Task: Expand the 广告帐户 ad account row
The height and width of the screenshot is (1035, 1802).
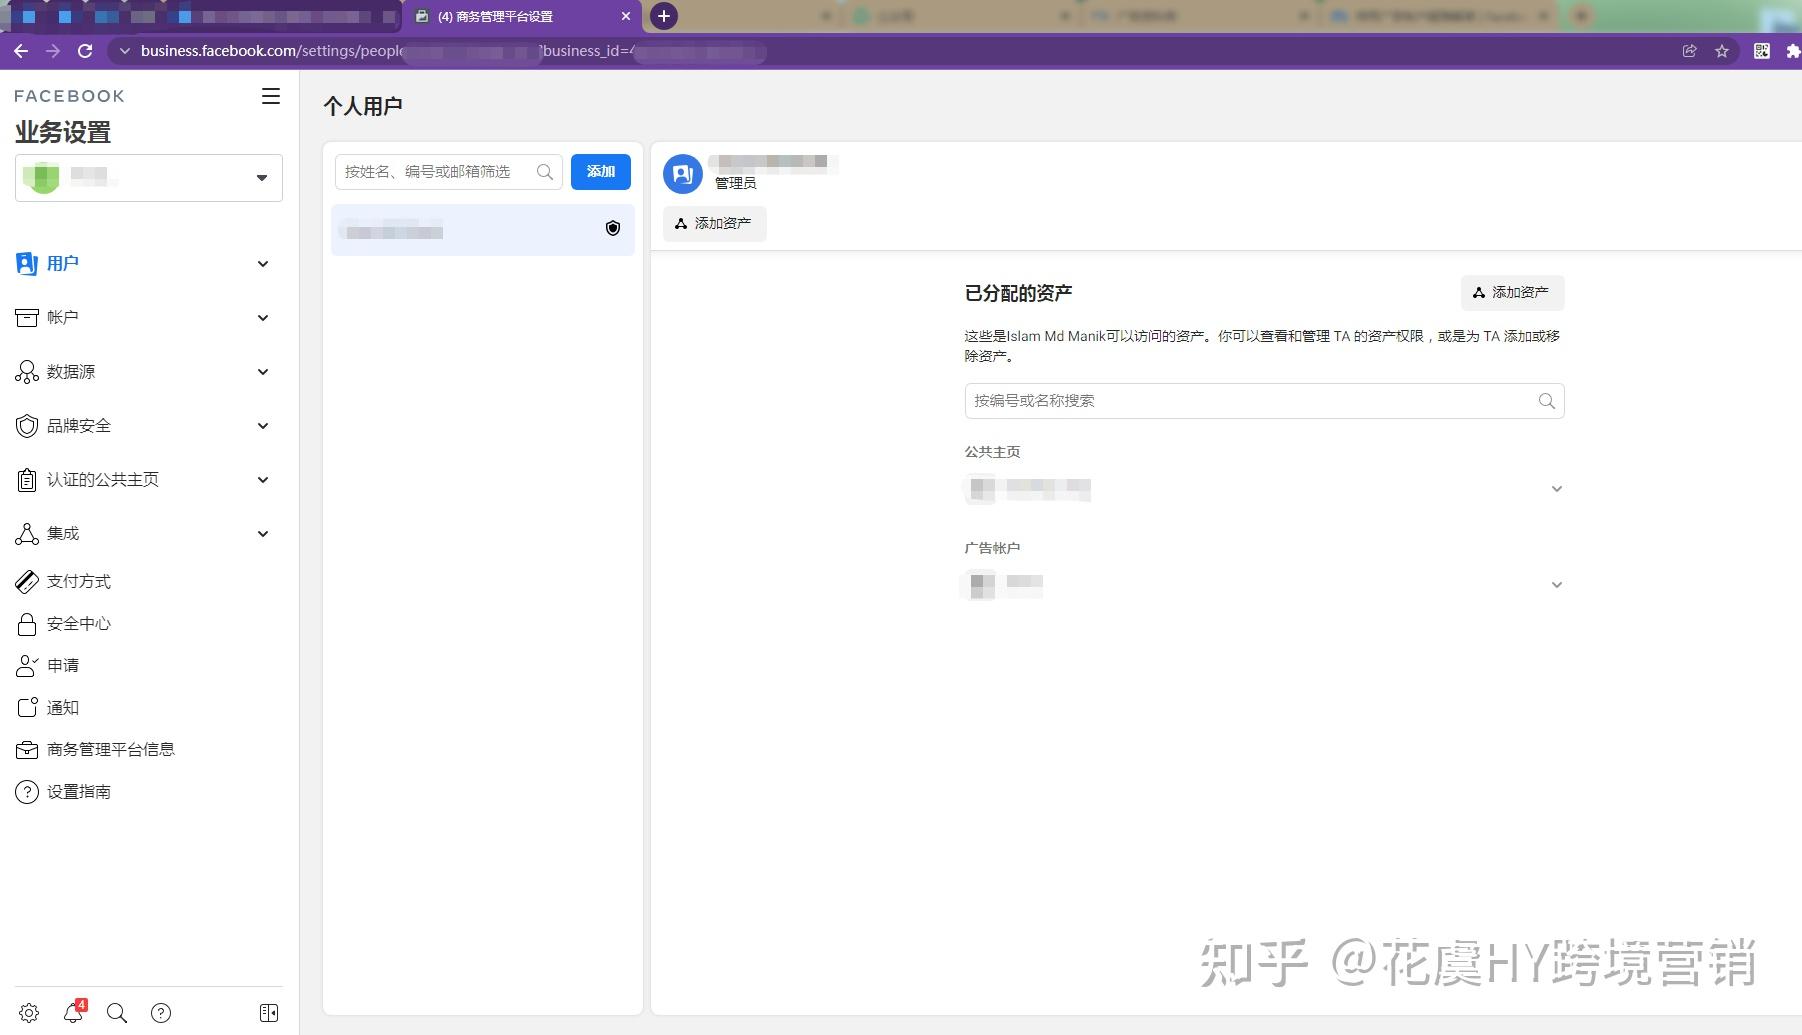Action: pyautogui.click(x=1557, y=584)
